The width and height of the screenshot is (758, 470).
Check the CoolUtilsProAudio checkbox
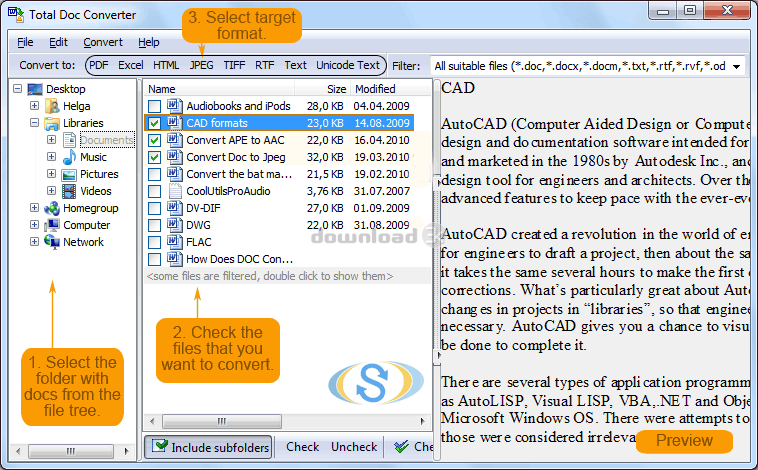[x=155, y=191]
